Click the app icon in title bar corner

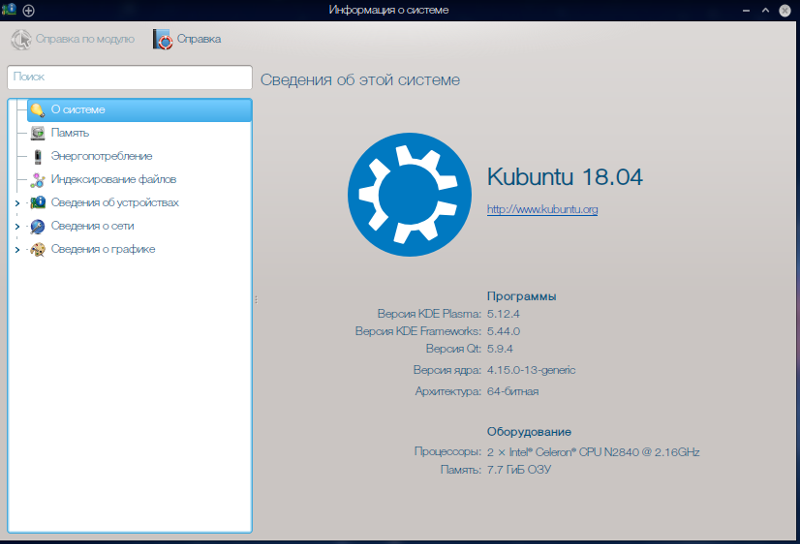(x=9, y=10)
